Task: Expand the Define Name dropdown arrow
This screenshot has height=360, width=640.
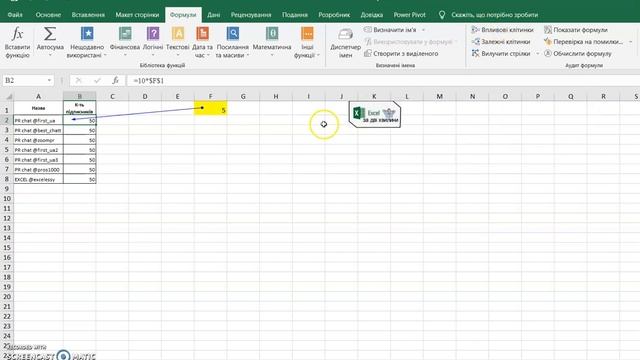Action: (x=423, y=30)
